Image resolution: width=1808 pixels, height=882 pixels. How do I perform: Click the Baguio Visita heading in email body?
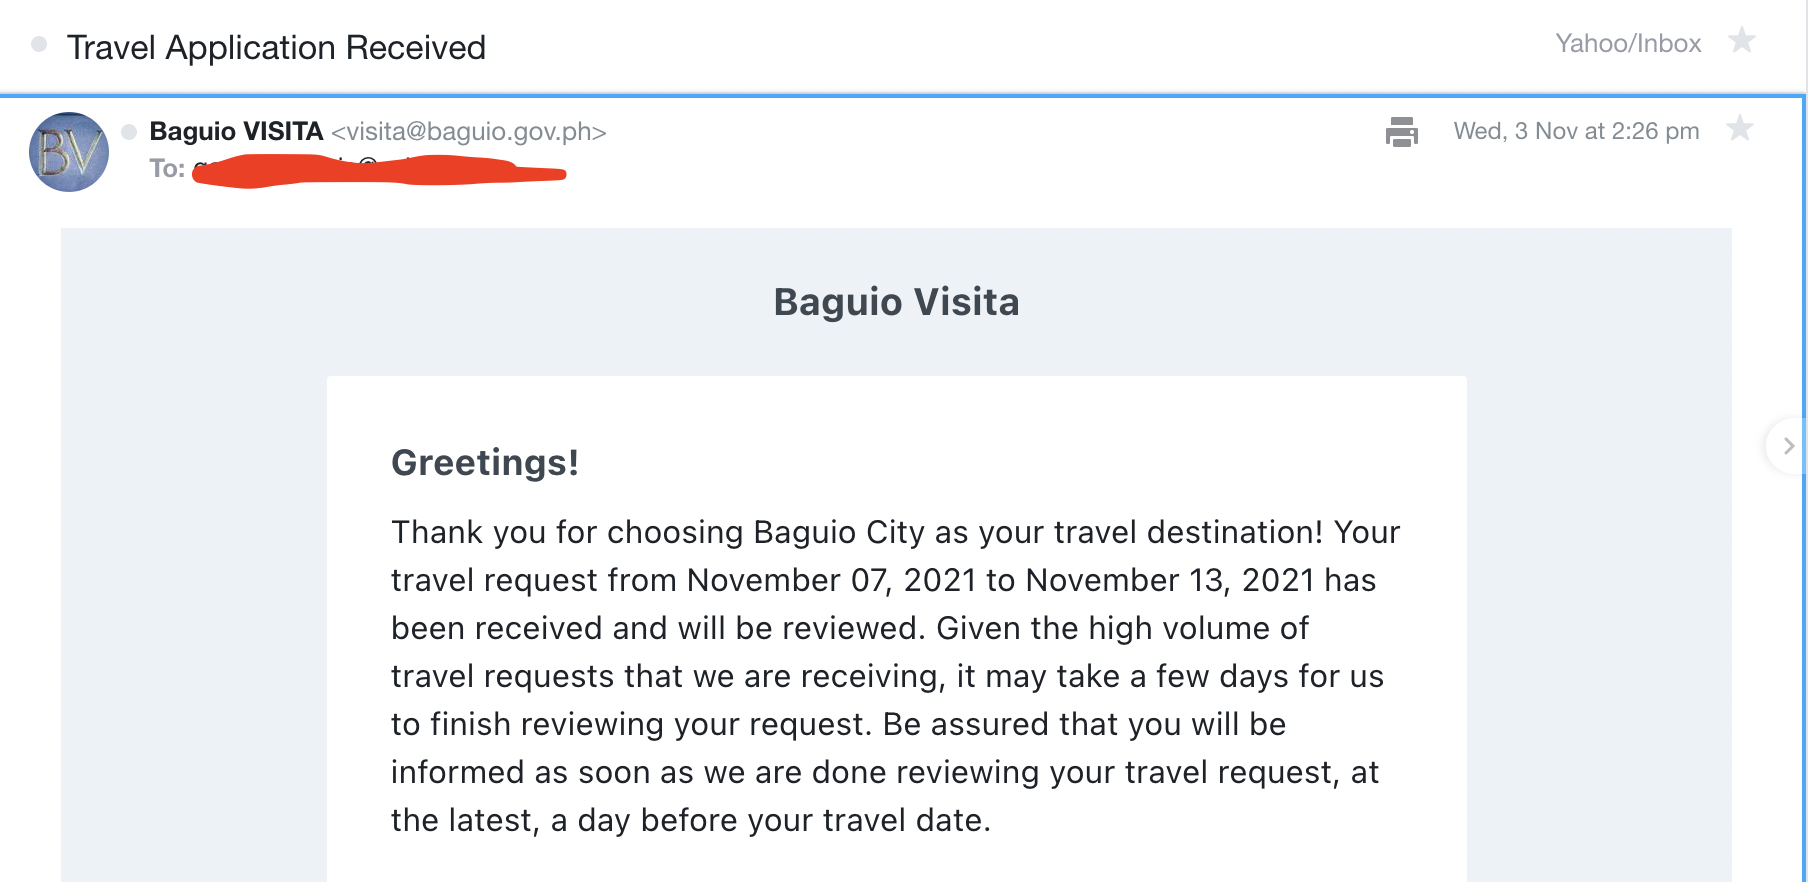click(x=896, y=302)
